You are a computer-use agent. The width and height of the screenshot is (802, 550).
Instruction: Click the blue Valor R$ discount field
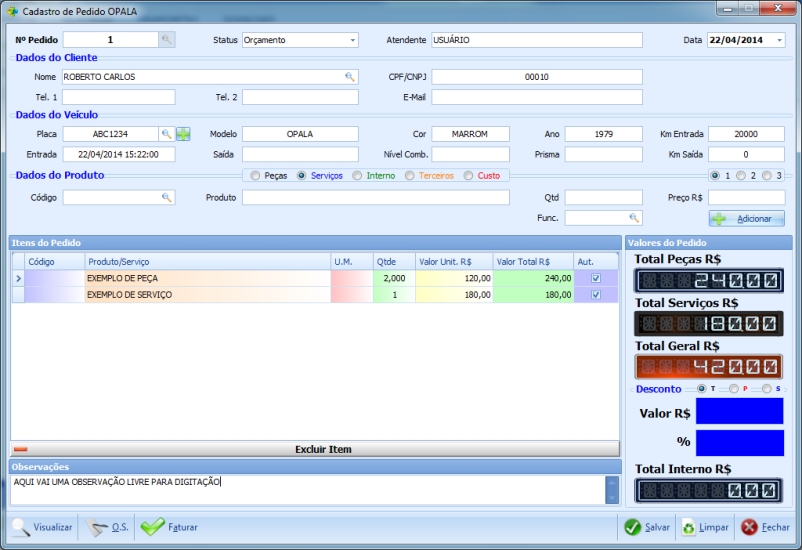pos(739,411)
